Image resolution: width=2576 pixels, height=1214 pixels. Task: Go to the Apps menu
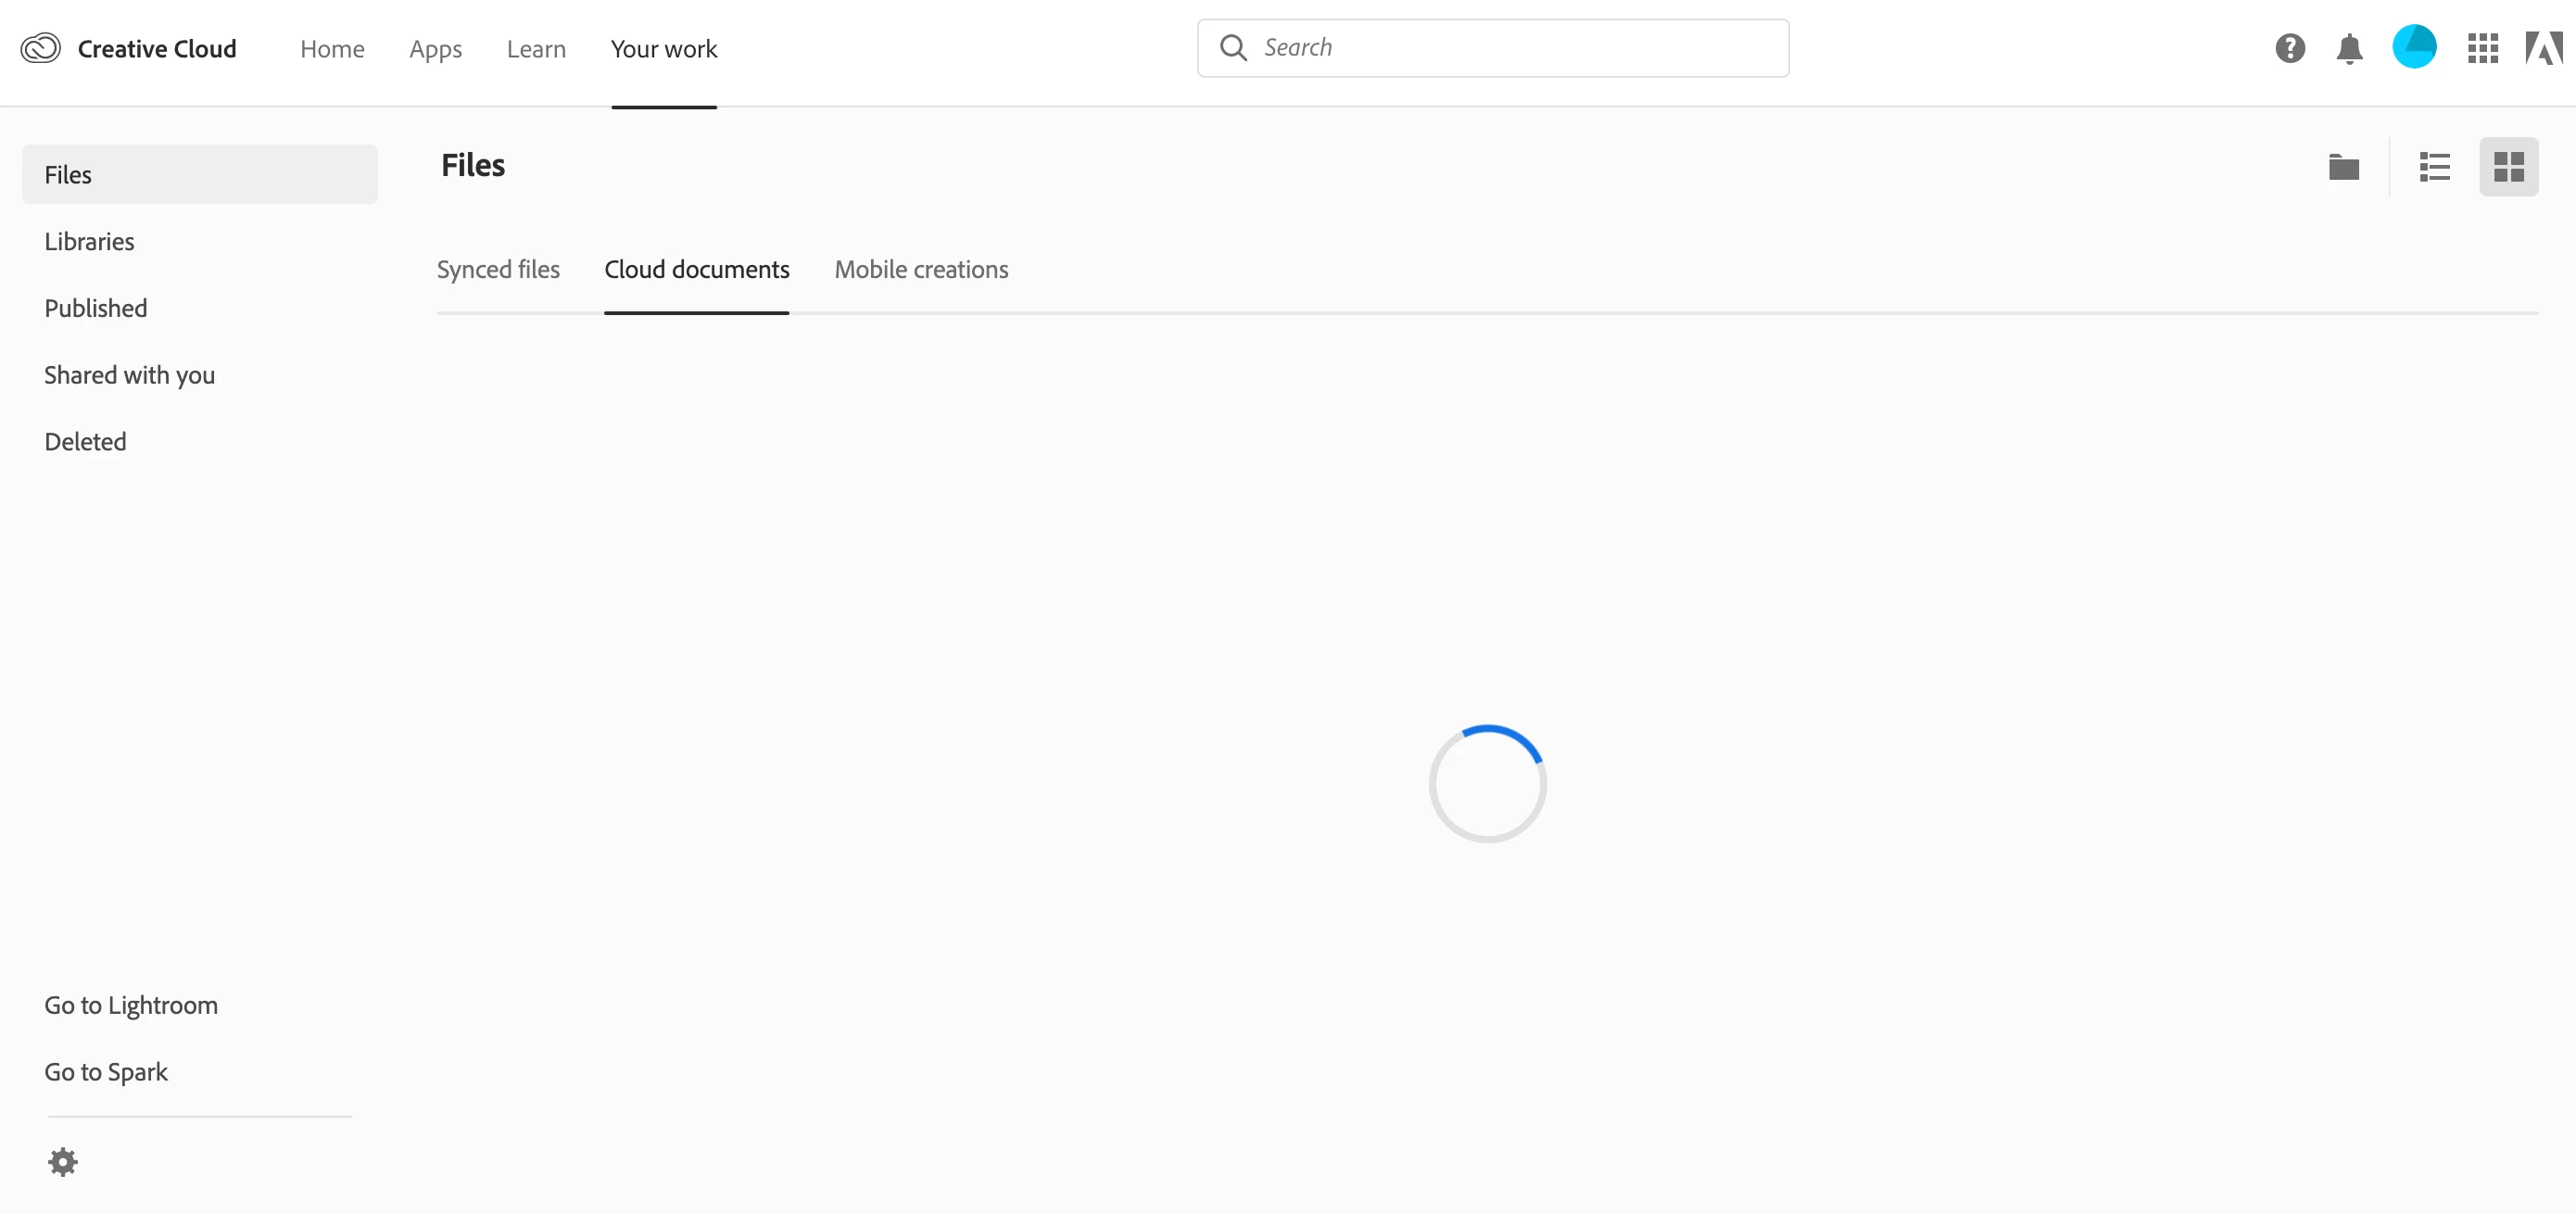pos(435,49)
